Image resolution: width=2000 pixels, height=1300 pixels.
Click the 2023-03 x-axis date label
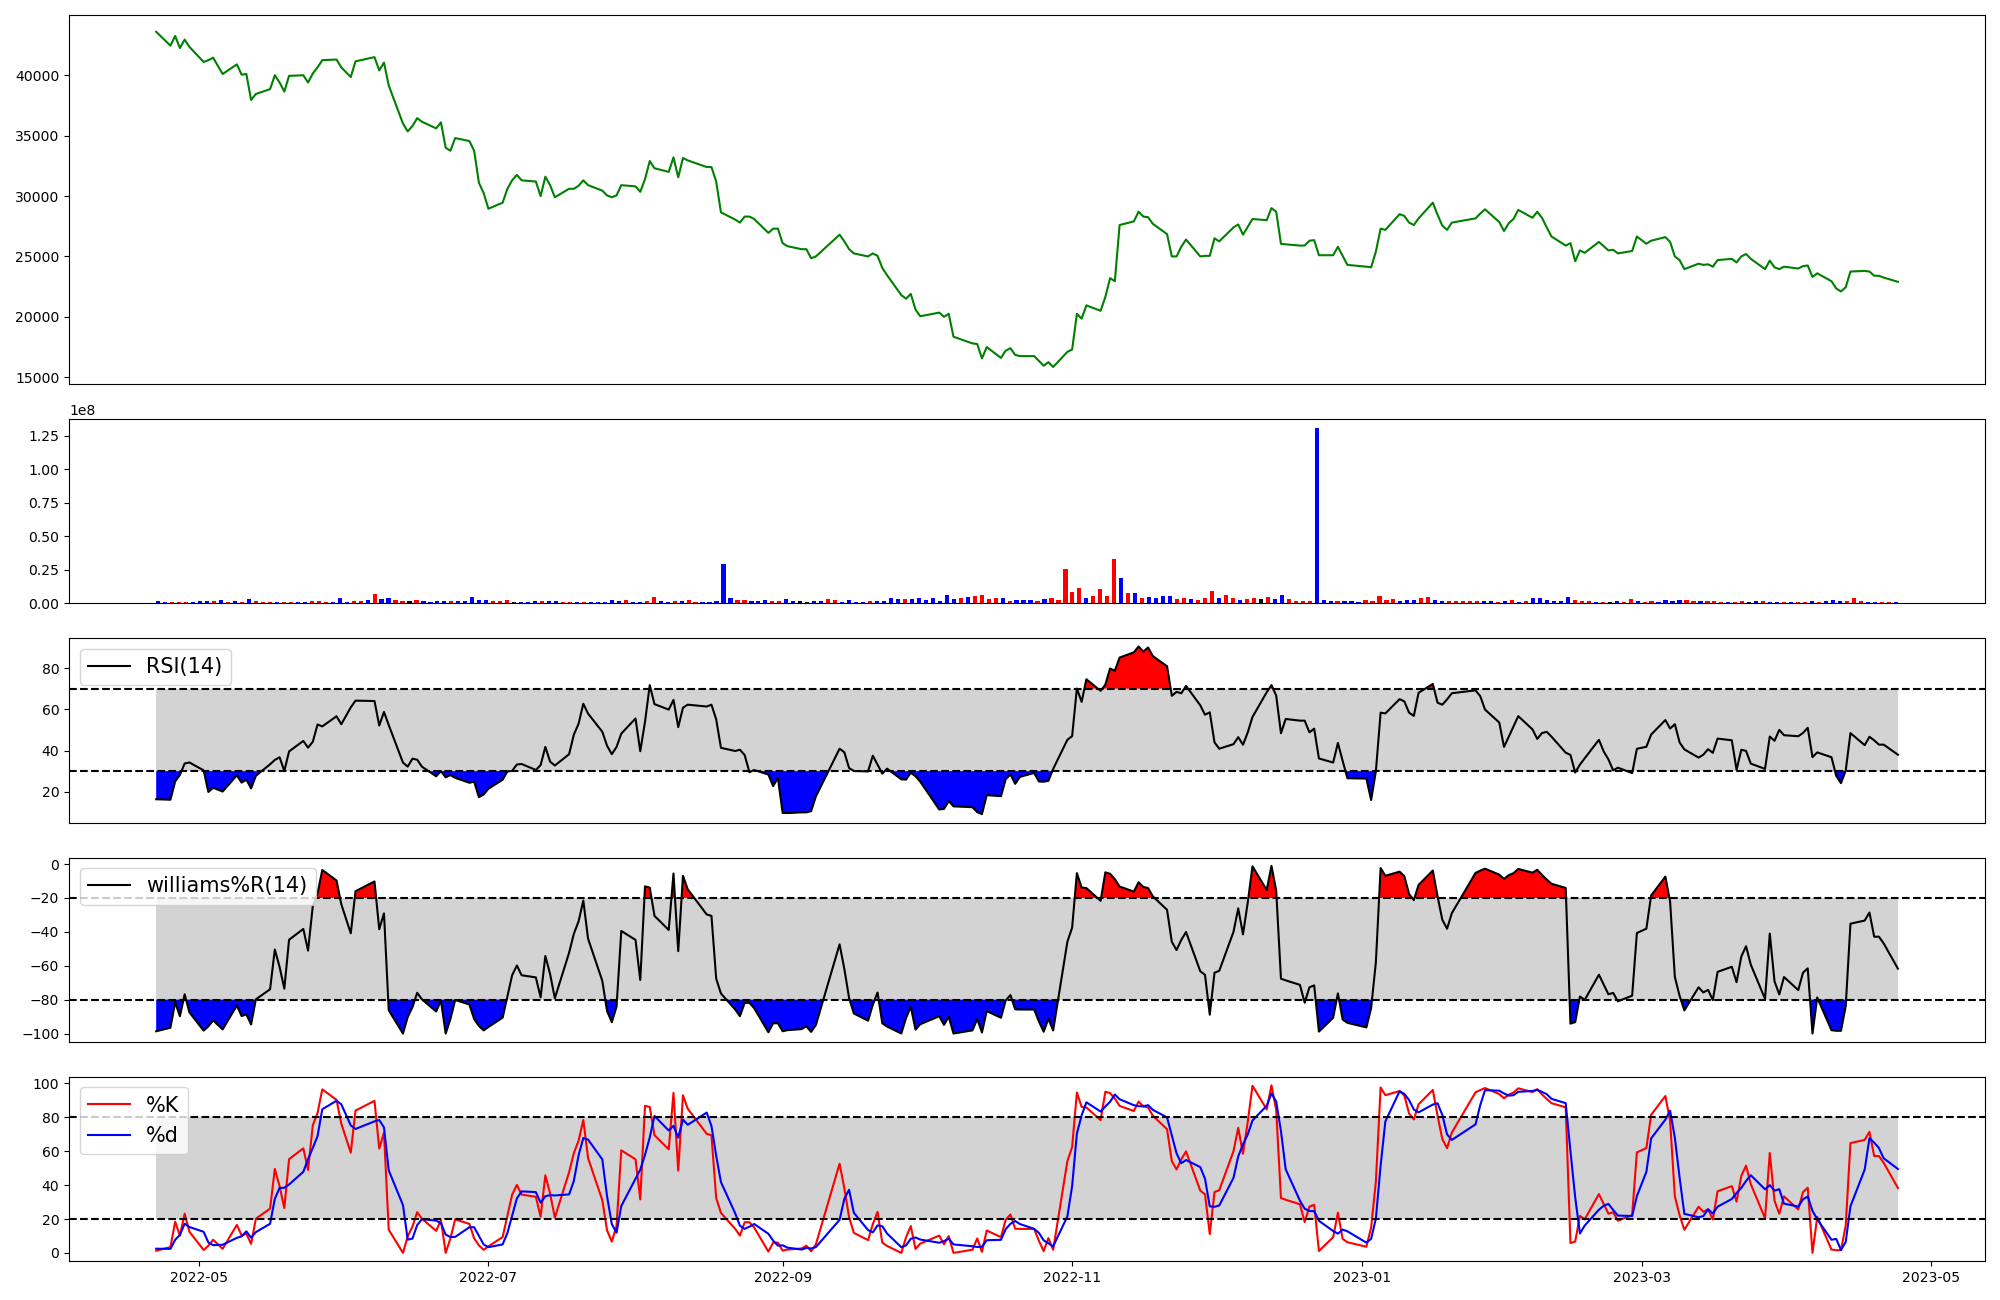1642,1277
